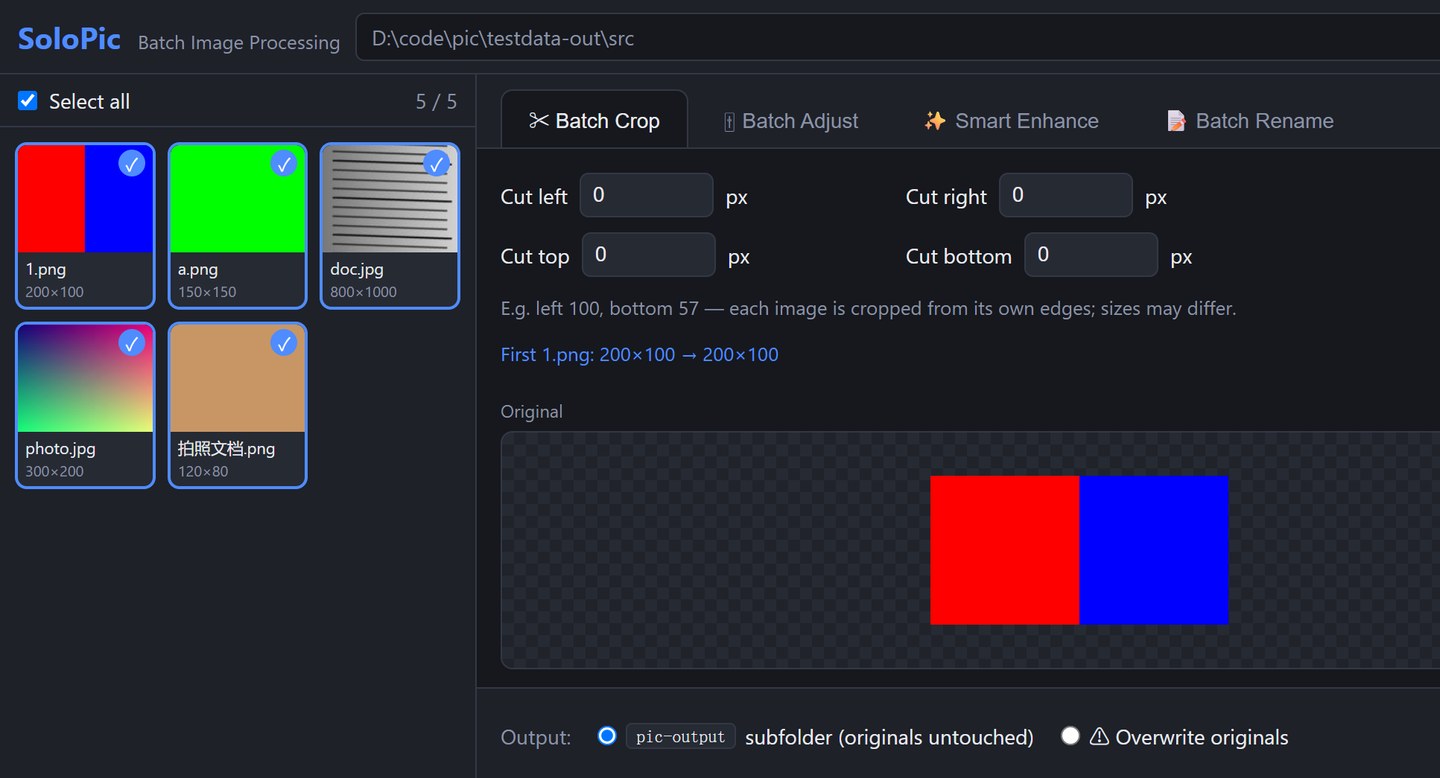The width and height of the screenshot is (1440, 778).
Task: Click the scissors icon on Batch Crop tab
Action: pos(539,121)
